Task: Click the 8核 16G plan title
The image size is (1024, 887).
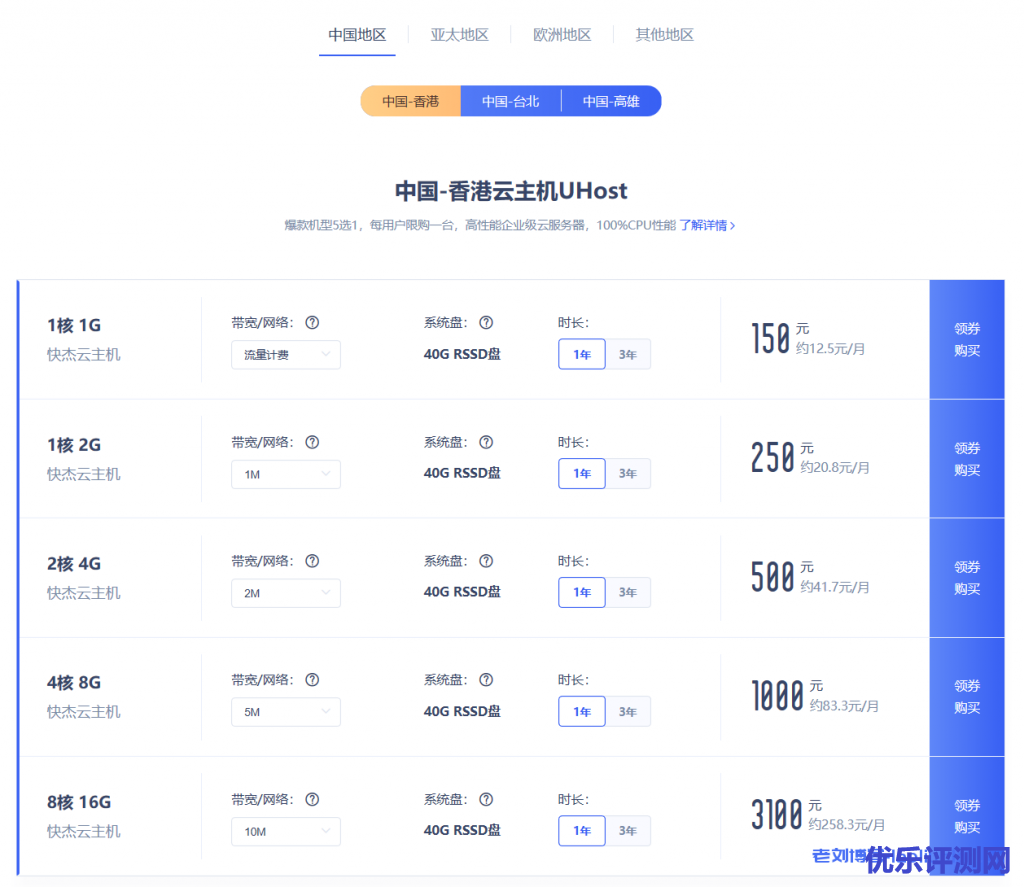Action: point(79,802)
